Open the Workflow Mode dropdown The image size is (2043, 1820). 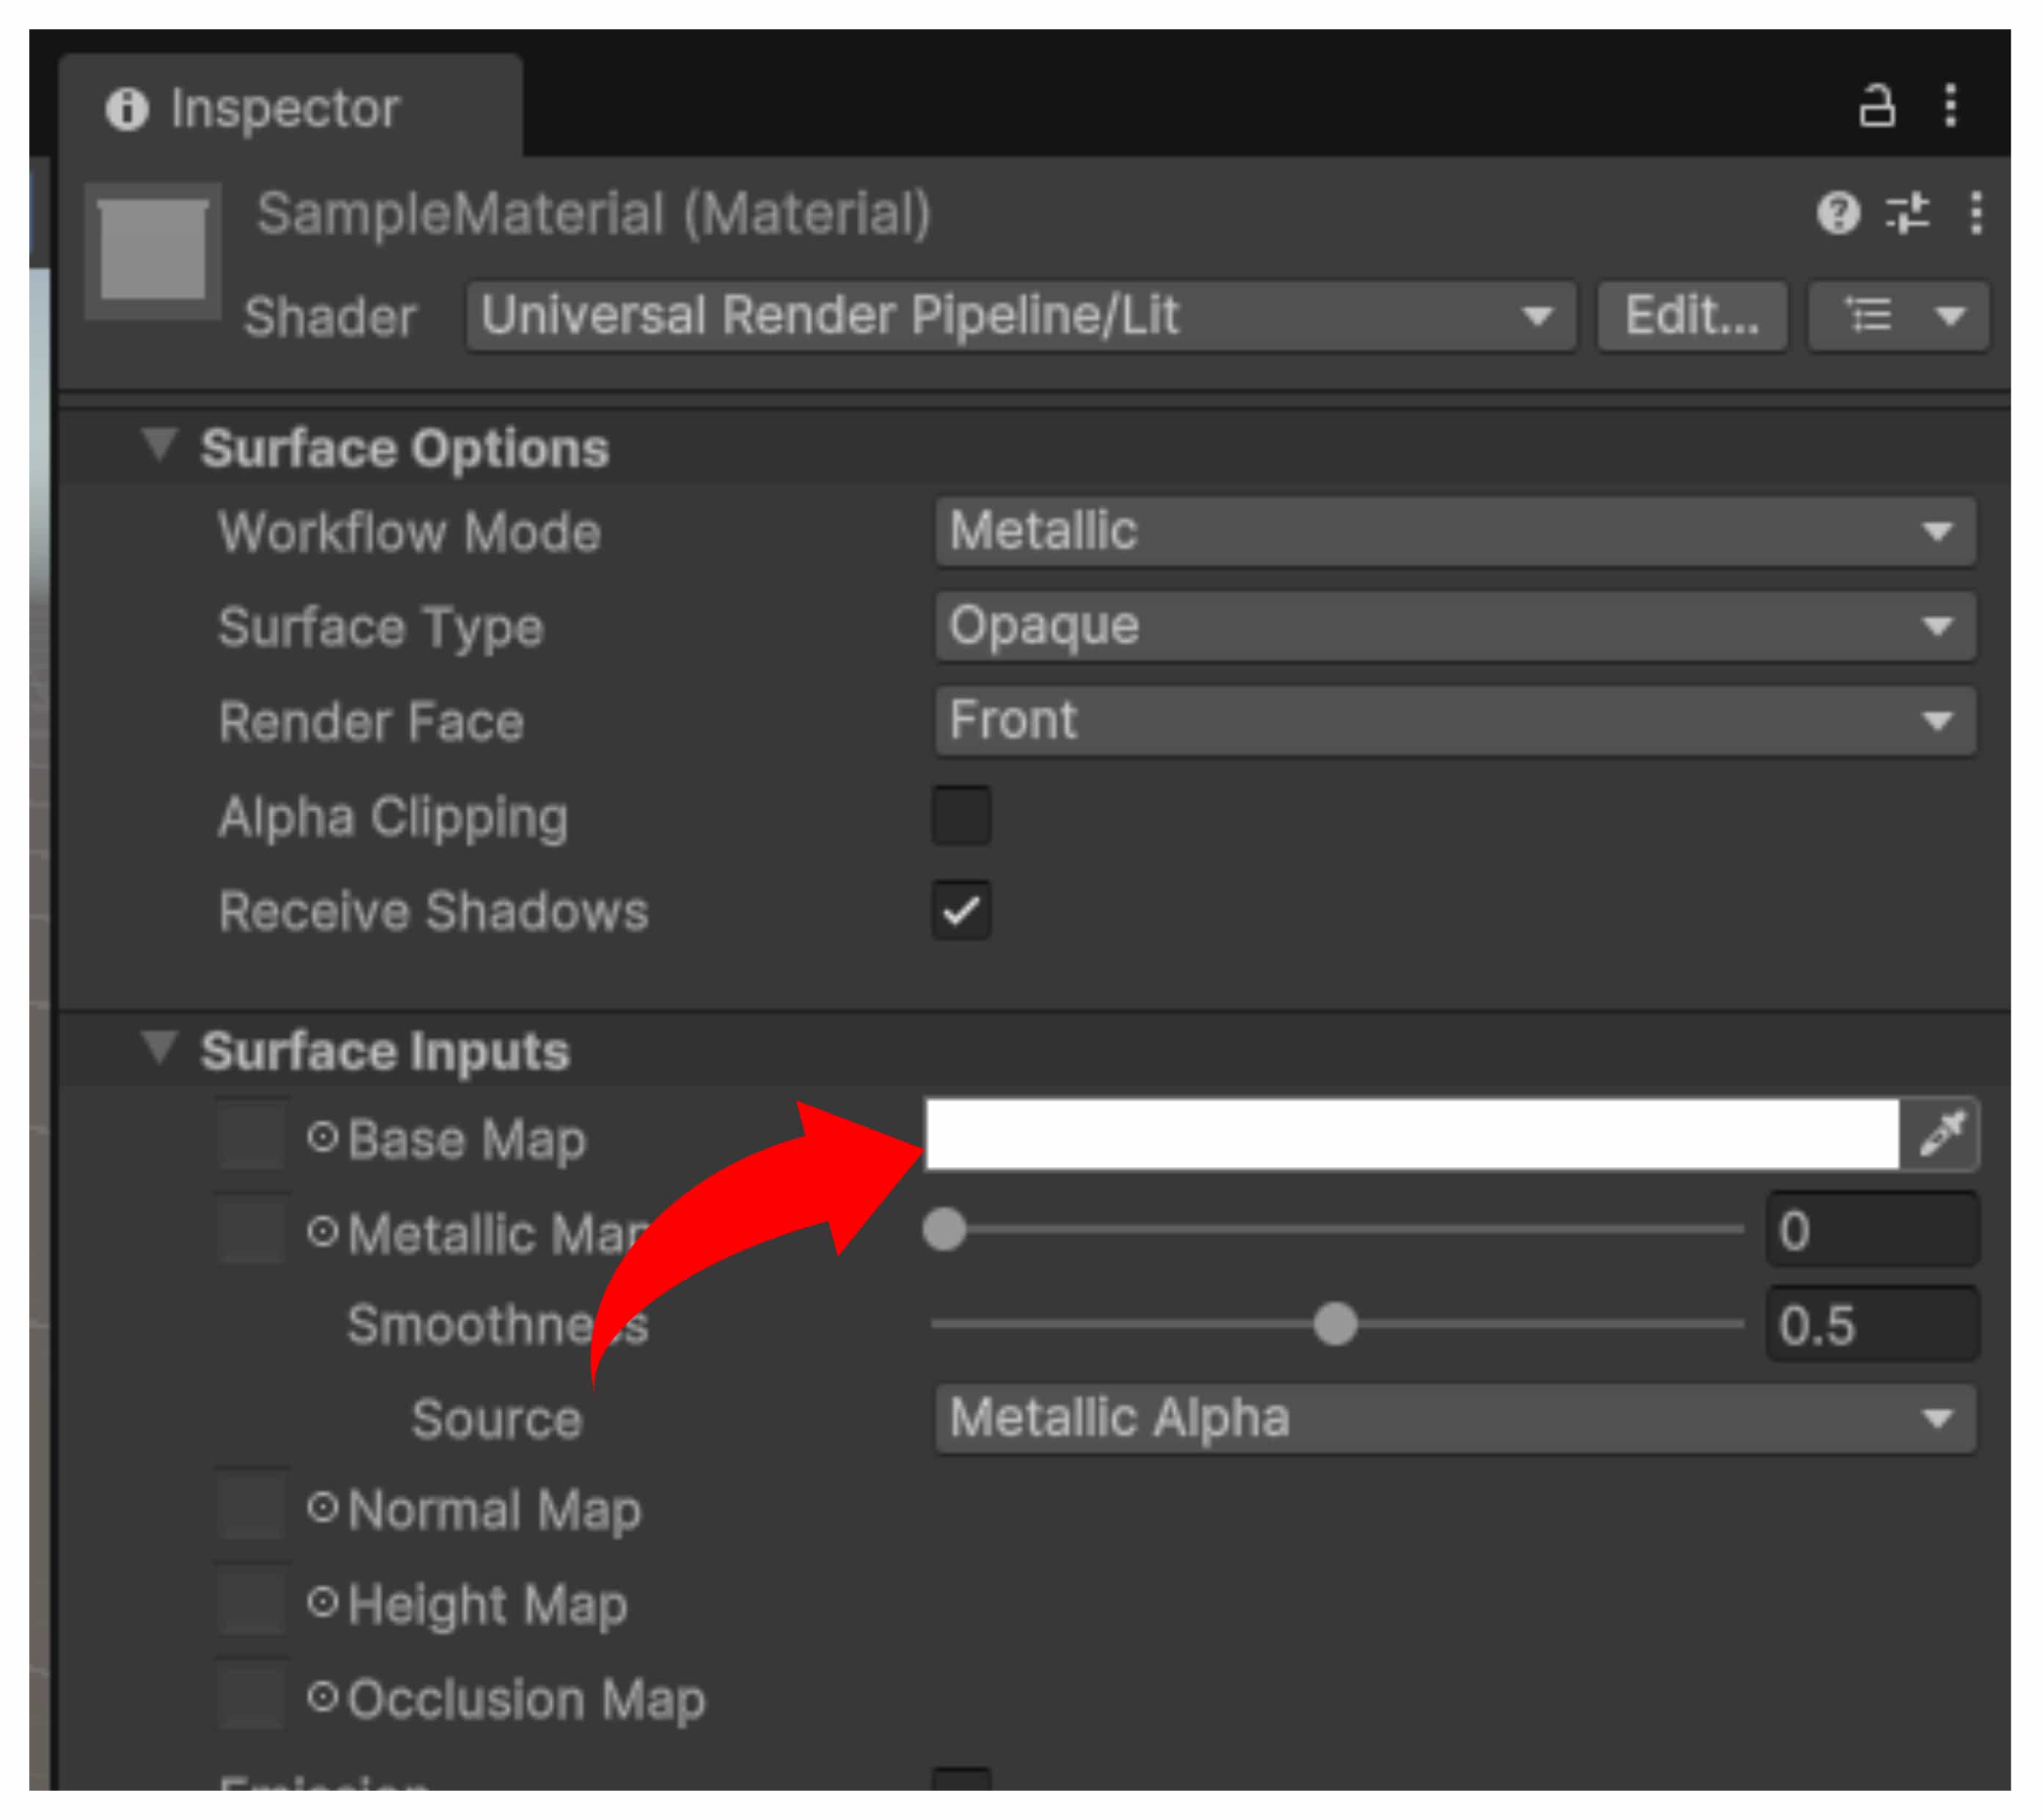1455,531
